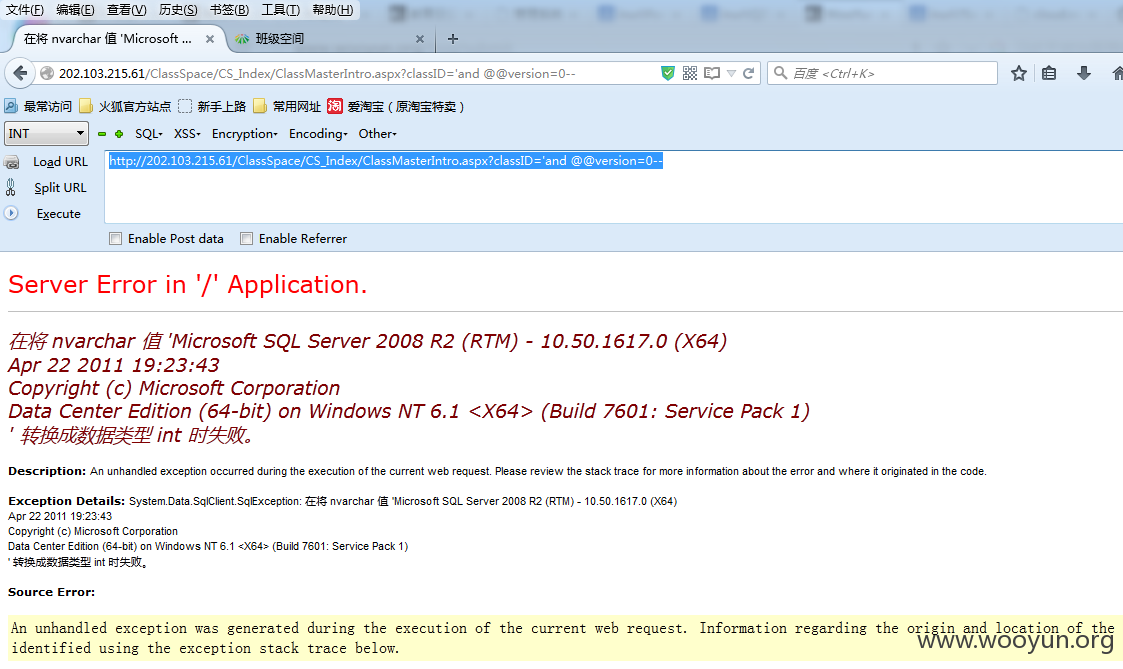The width and height of the screenshot is (1123, 669).
Task: Expand the SQL menu in HackBar
Action: [x=149, y=134]
